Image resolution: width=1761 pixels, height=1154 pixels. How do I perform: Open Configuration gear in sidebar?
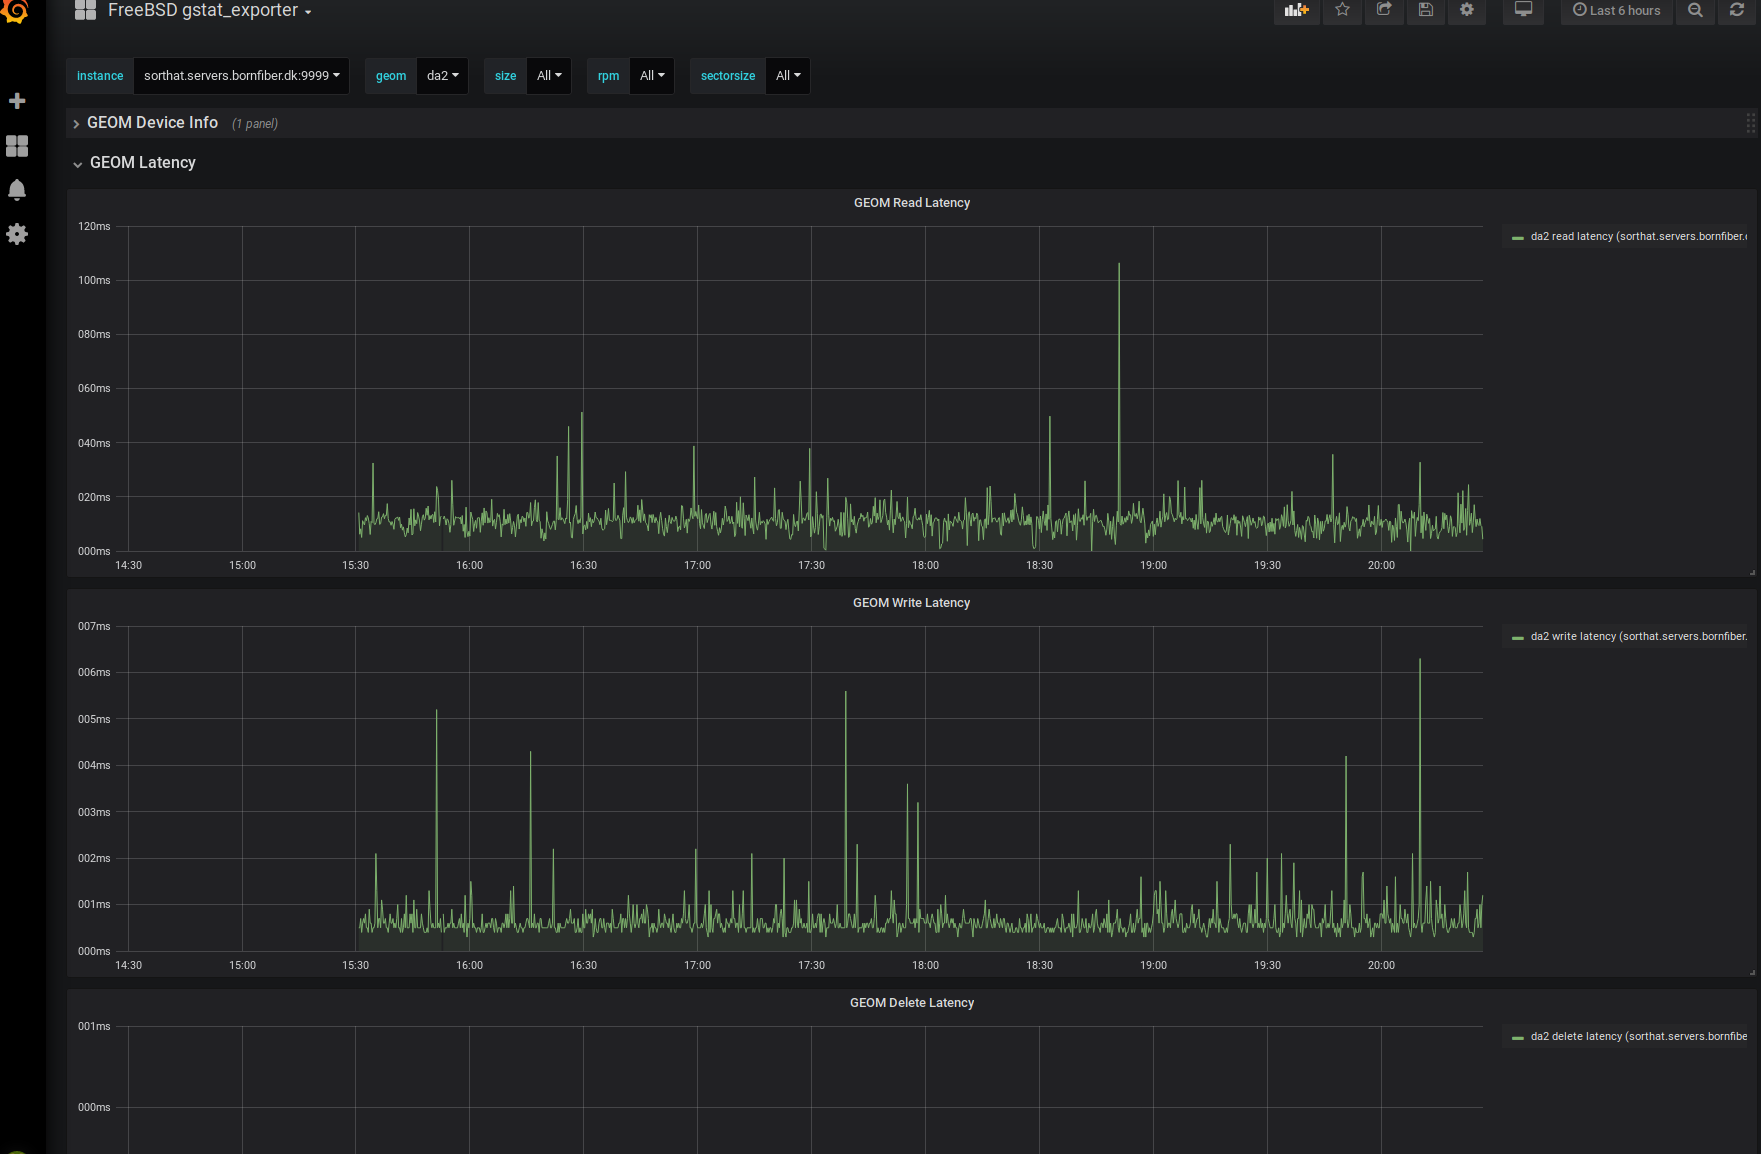17,234
